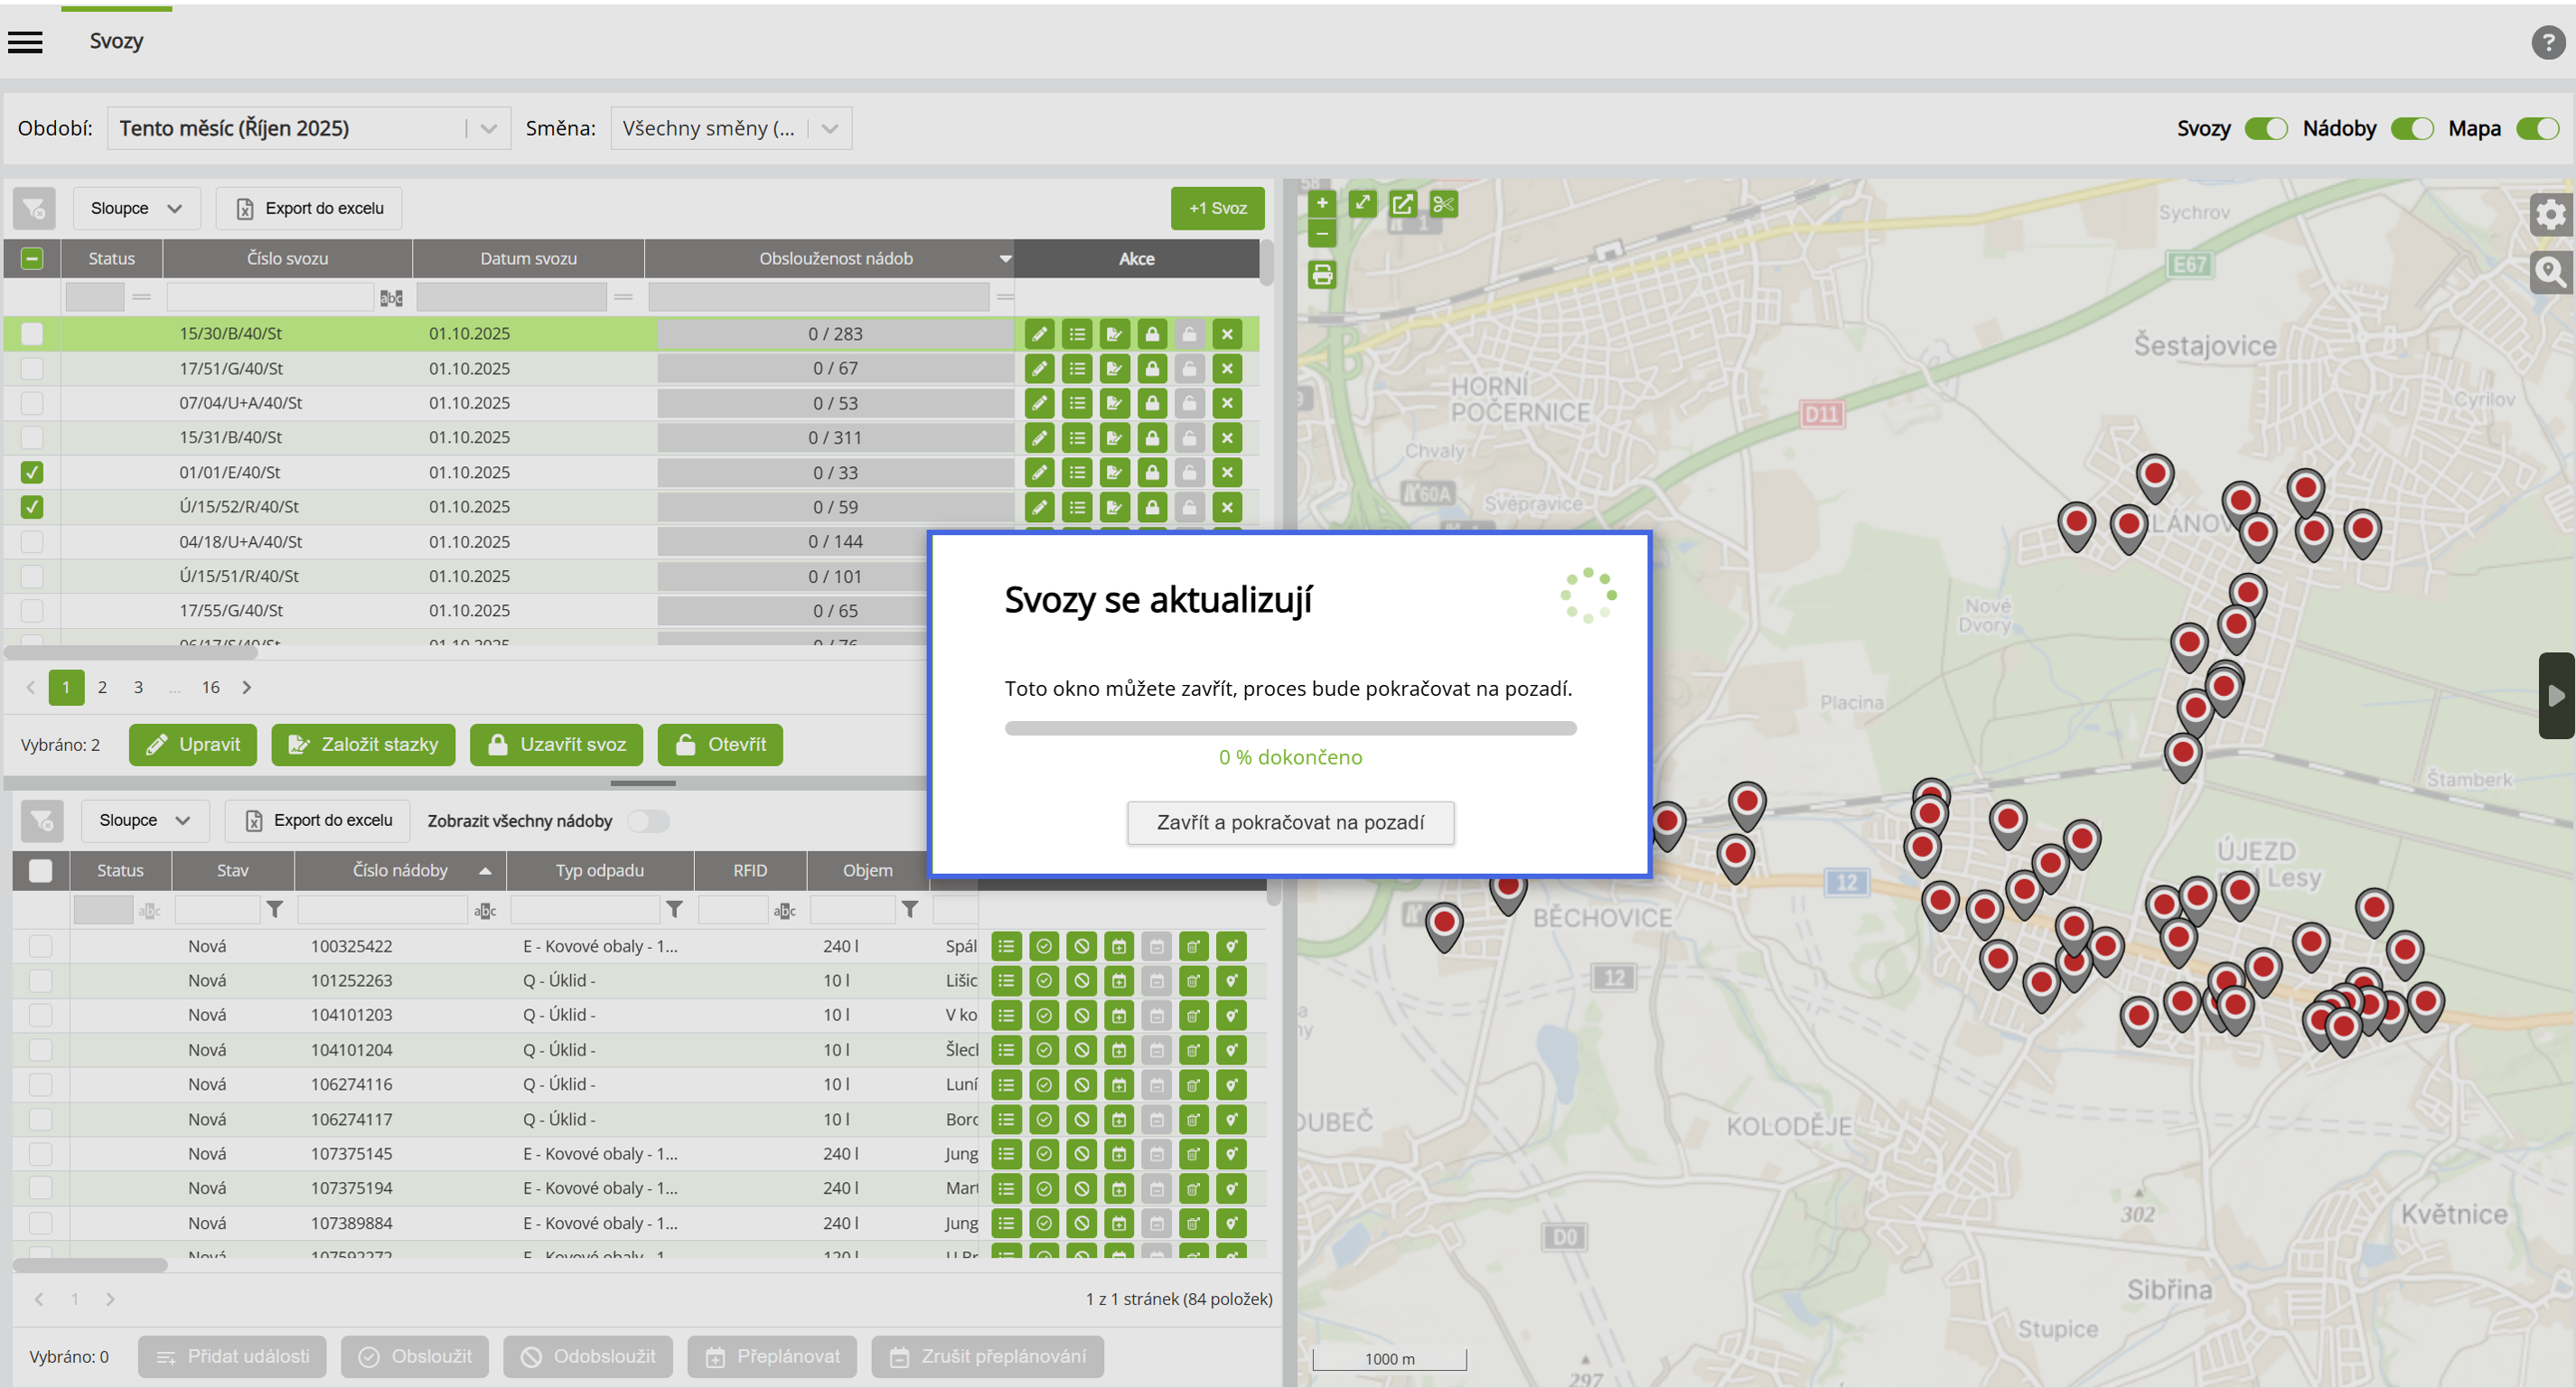Open the hamburger main menu
Image resolution: width=2576 pixels, height=1388 pixels.
click(25, 42)
